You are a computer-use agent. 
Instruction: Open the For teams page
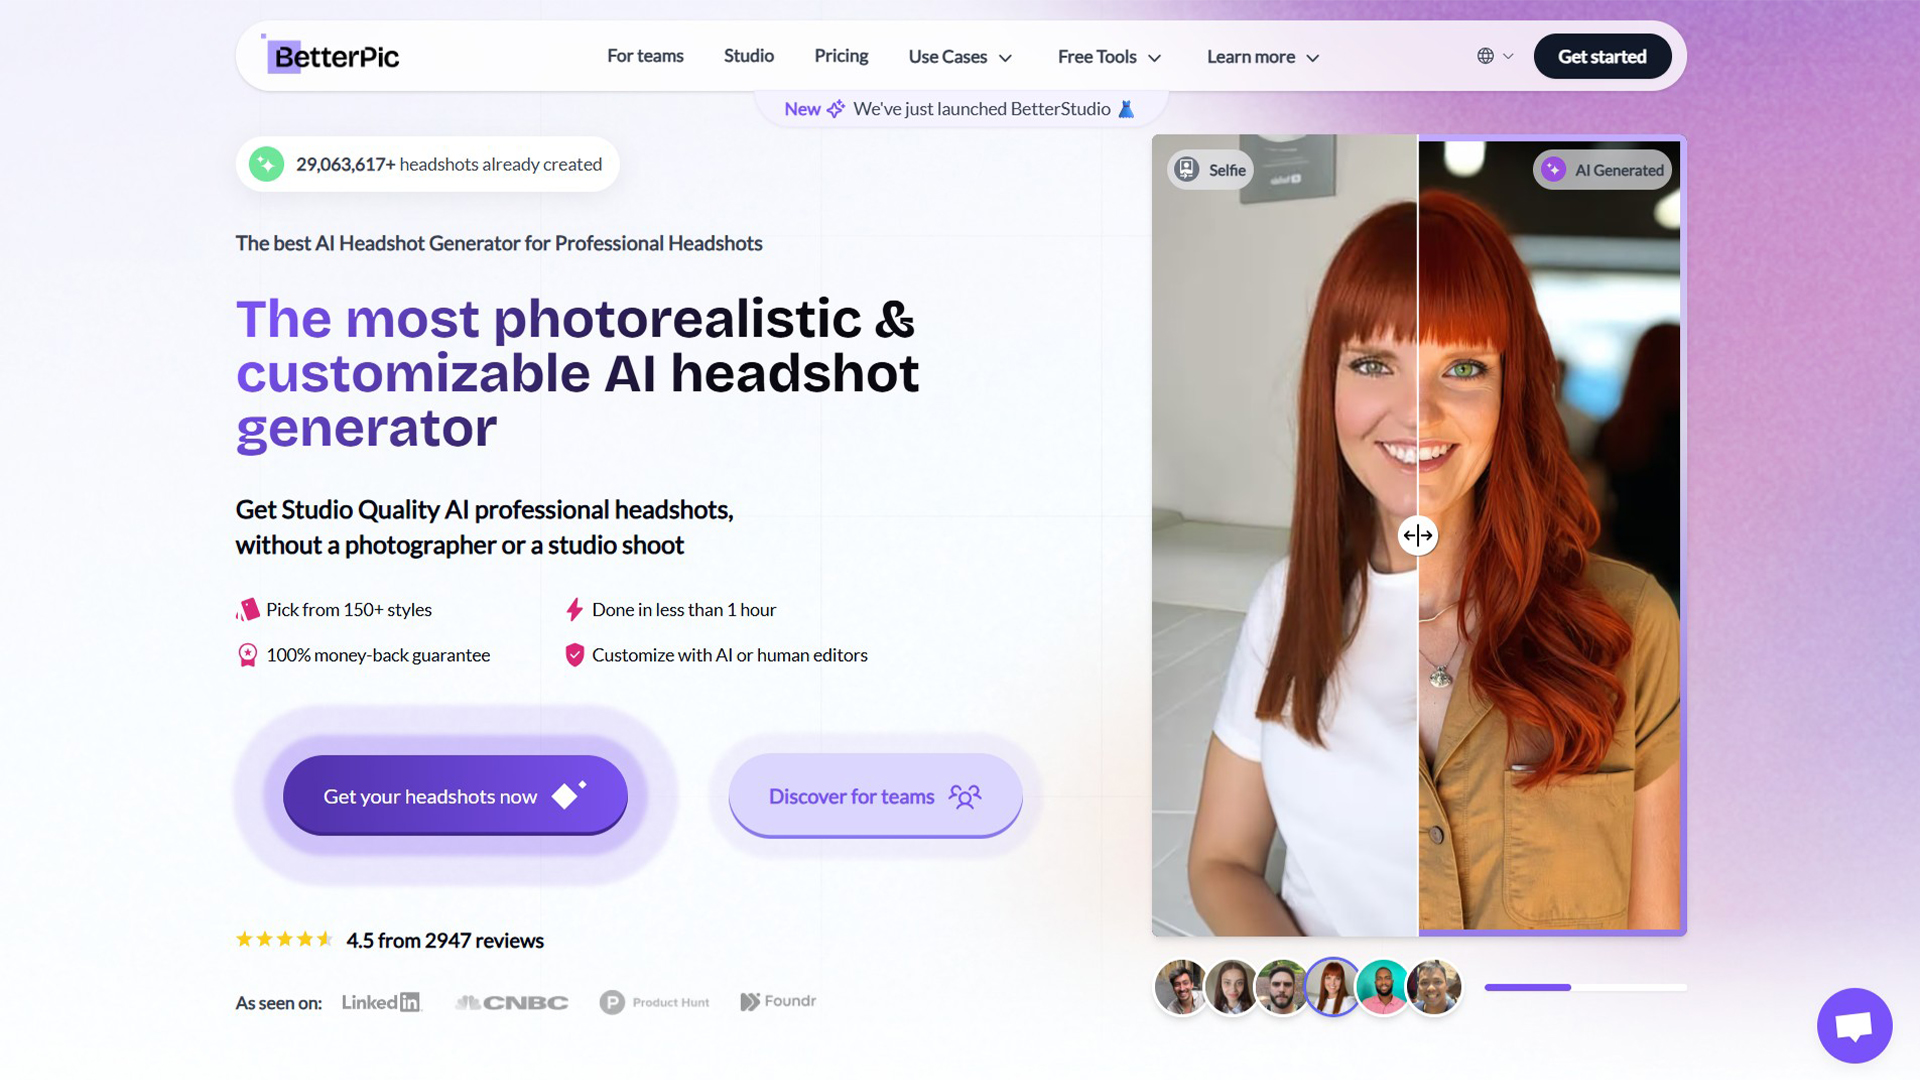645,56
